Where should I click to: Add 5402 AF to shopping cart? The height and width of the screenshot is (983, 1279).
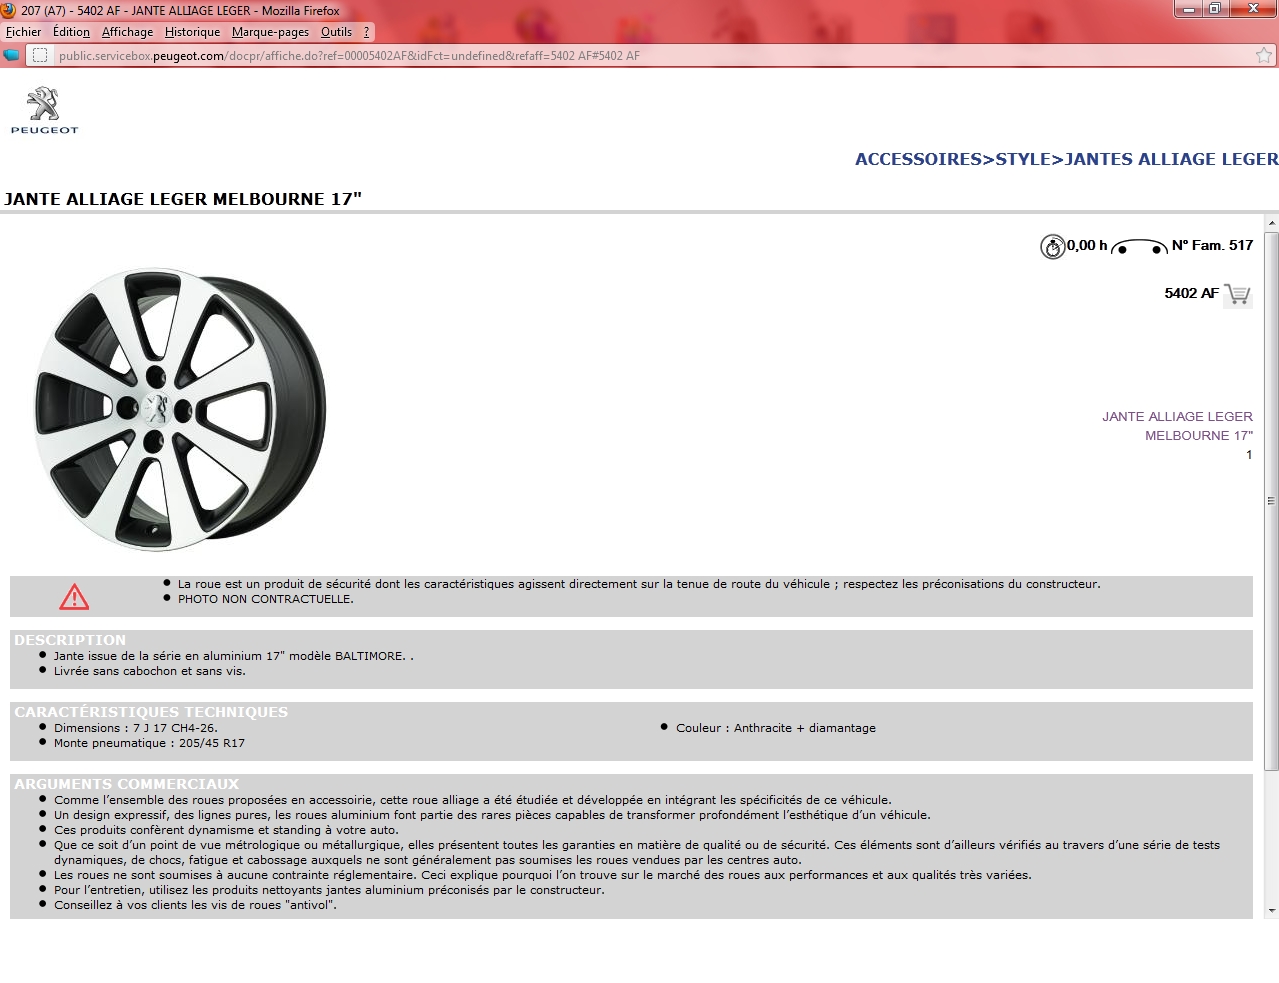(x=1237, y=294)
